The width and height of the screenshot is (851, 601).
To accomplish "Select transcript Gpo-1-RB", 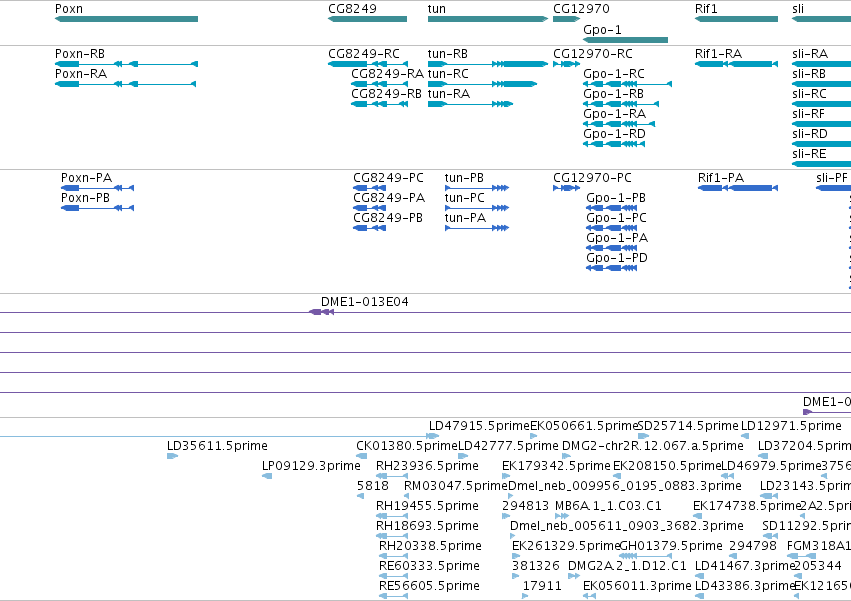I will (x=613, y=94).
